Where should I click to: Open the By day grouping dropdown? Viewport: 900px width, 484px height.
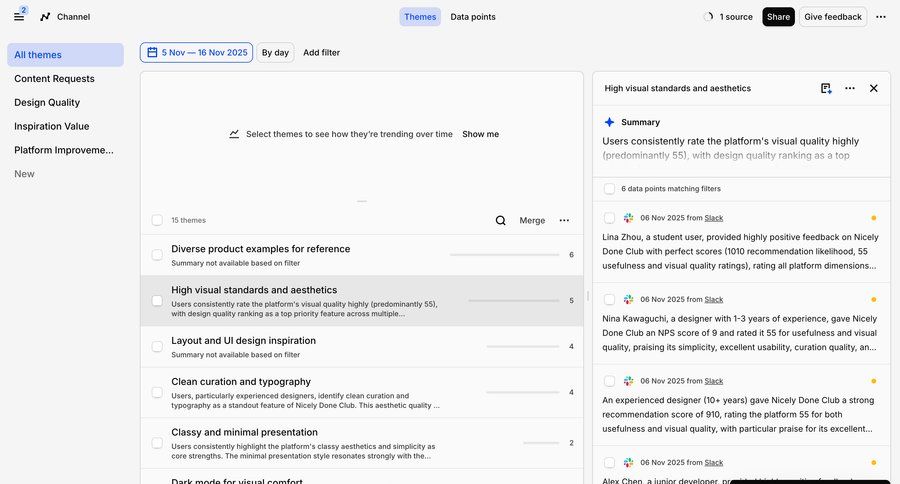275,52
